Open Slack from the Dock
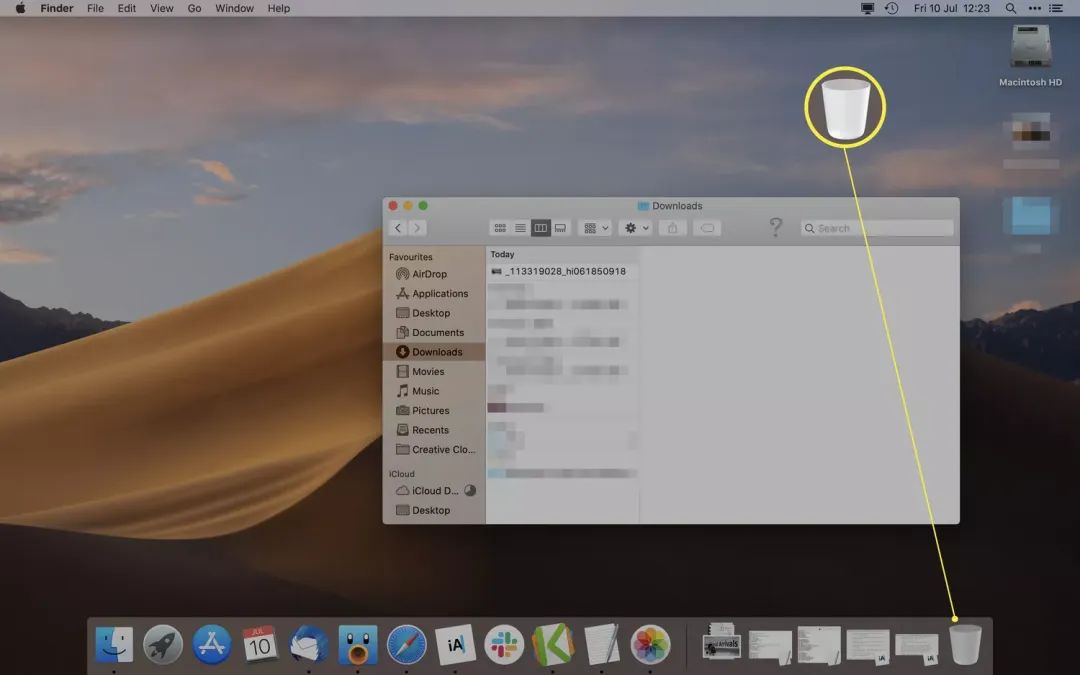The image size is (1080, 675). [504, 645]
